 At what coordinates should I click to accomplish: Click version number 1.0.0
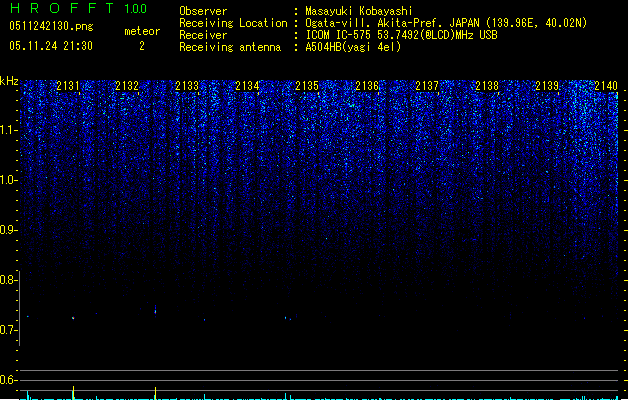(136, 9)
